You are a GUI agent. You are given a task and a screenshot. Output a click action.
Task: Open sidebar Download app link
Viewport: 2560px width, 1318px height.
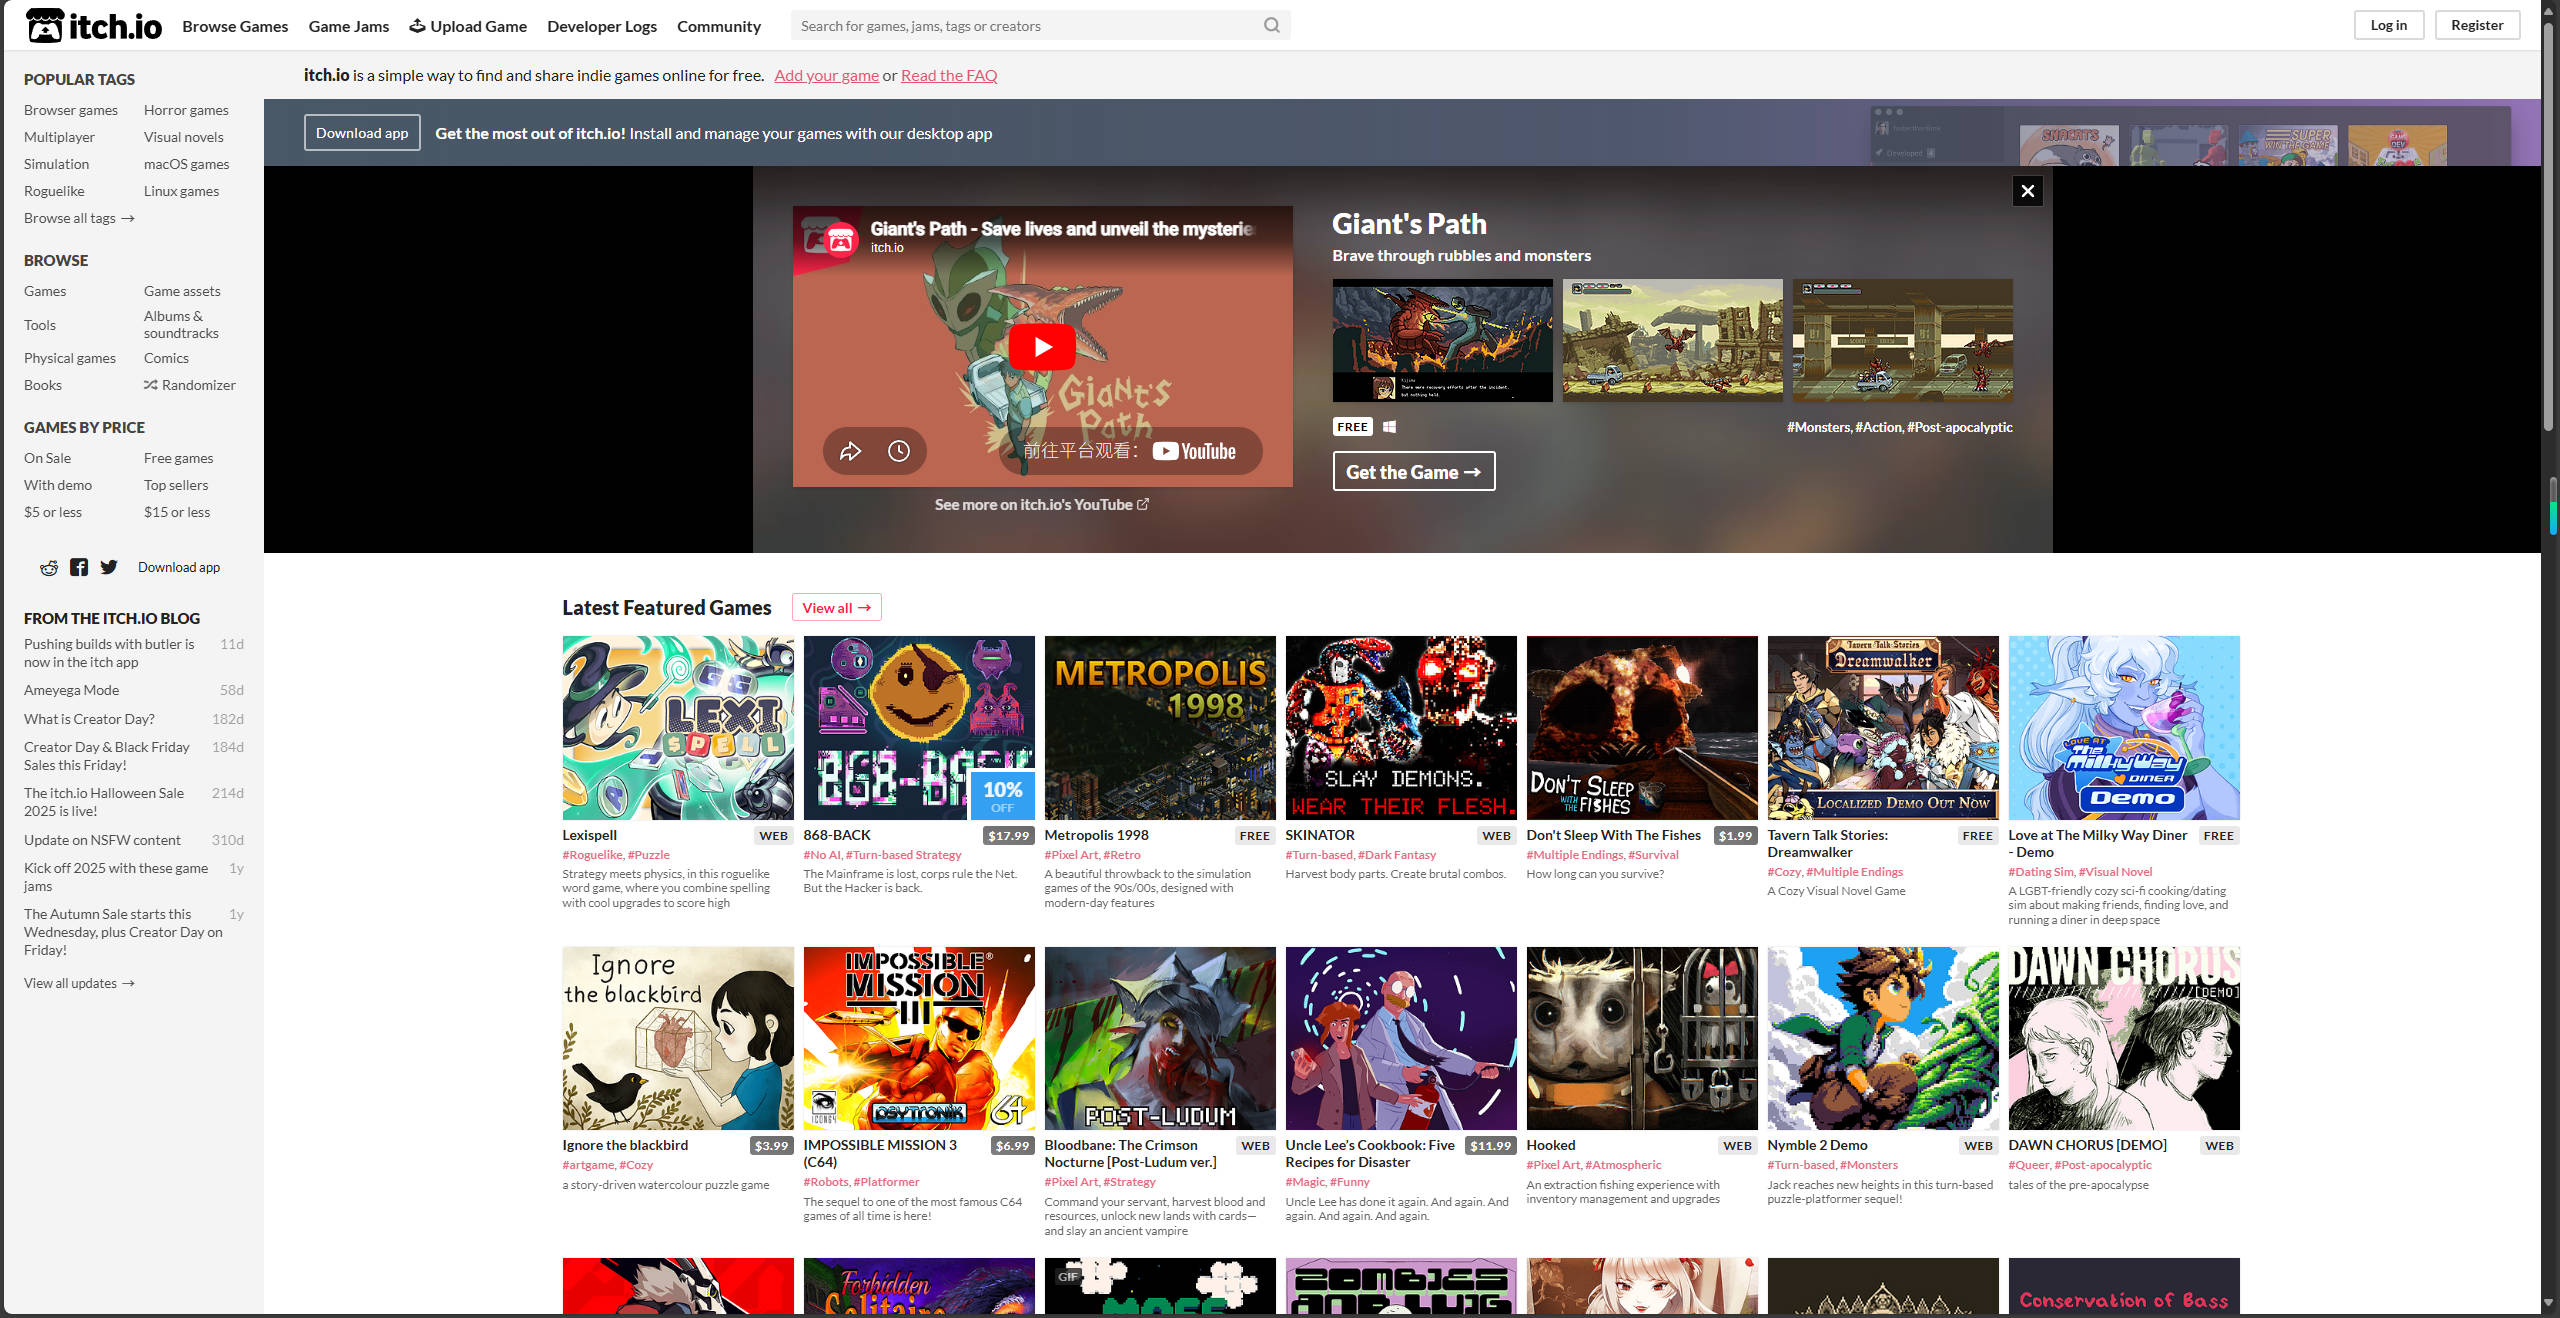coord(179,567)
